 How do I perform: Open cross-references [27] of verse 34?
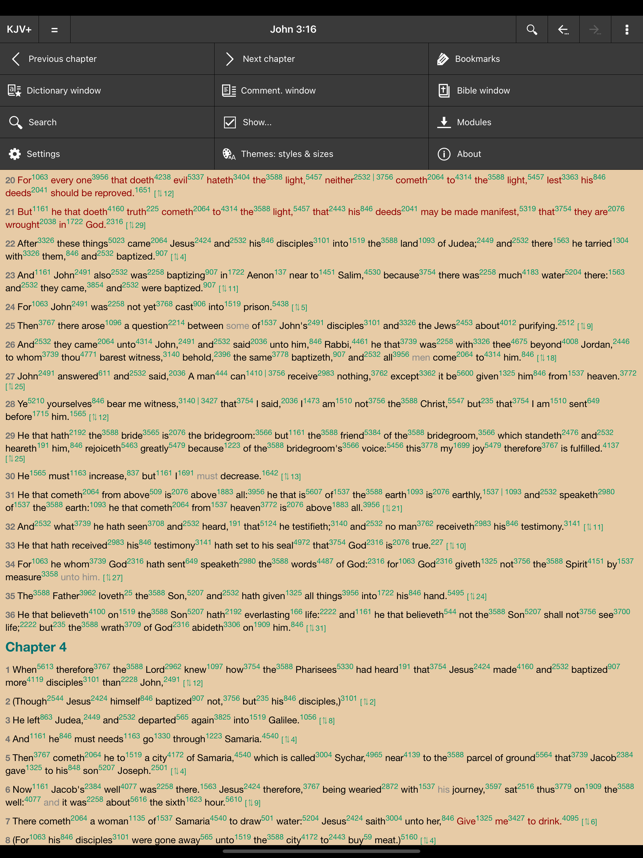(x=113, y=577)
